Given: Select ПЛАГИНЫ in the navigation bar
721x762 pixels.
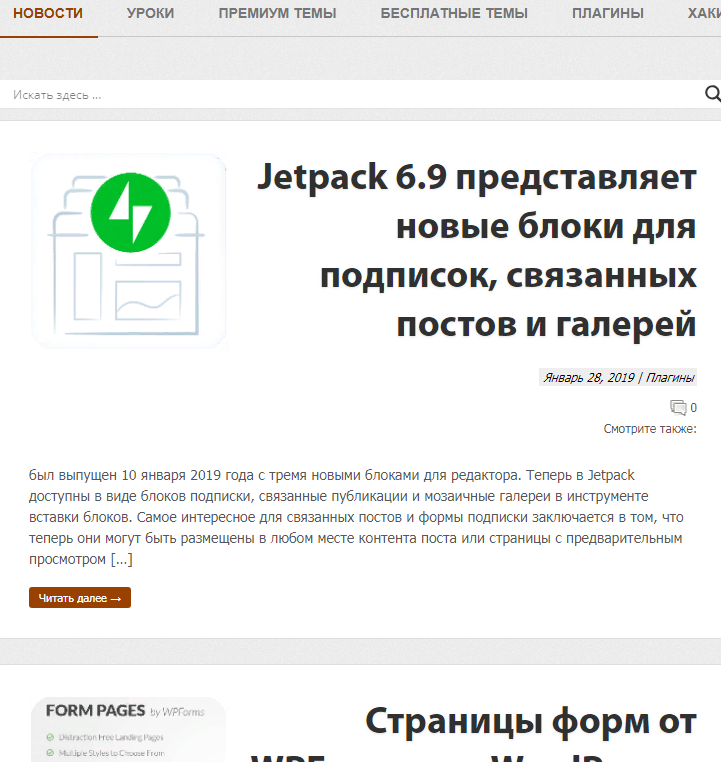Looking at the screenshot, I should [608, 14].
